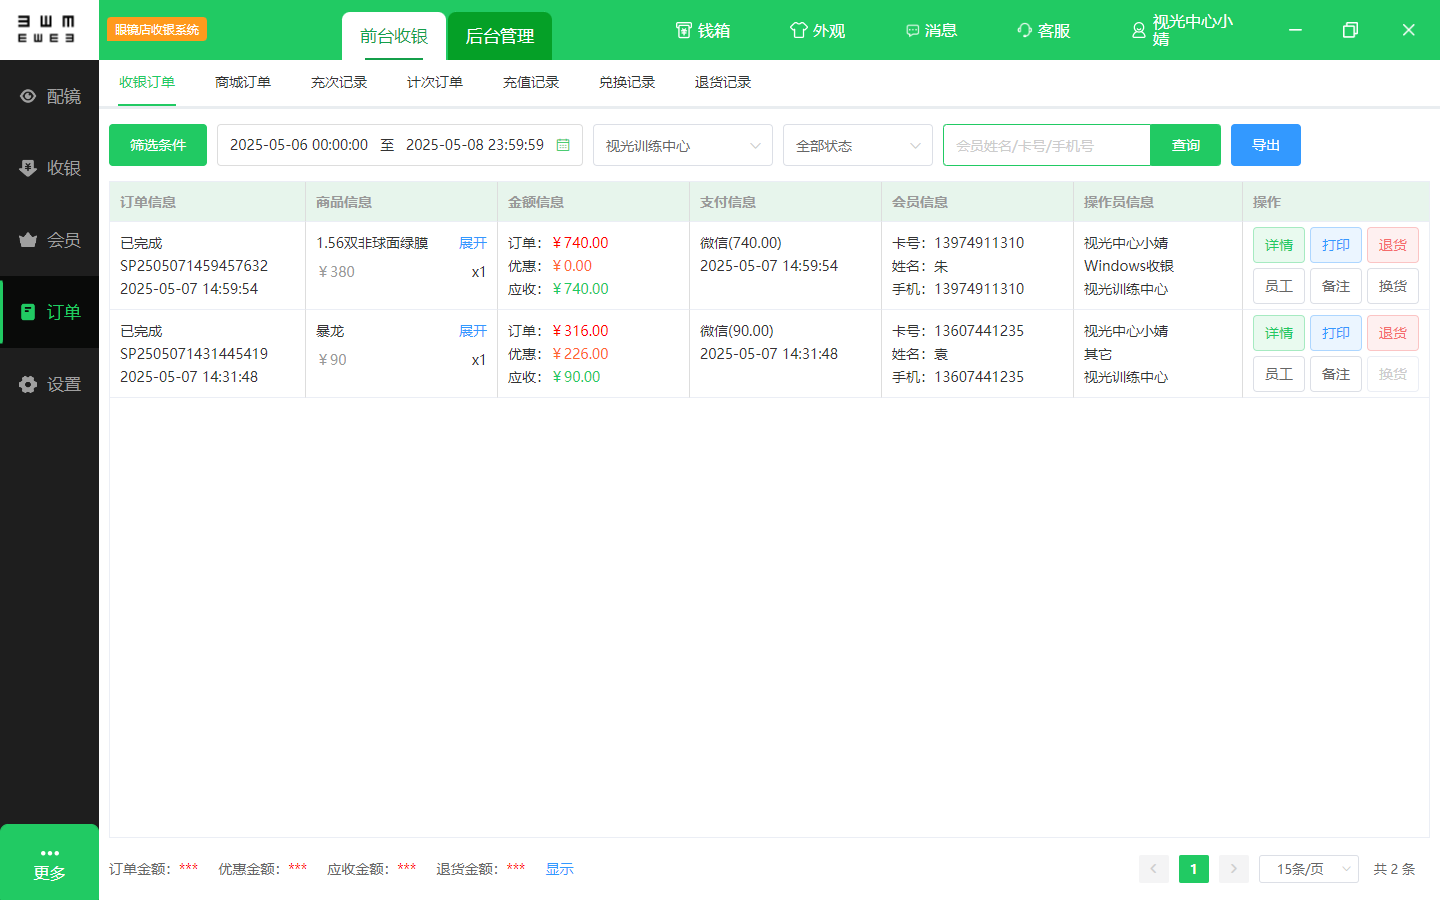Contact 客服 customer service

[1044, 31]
